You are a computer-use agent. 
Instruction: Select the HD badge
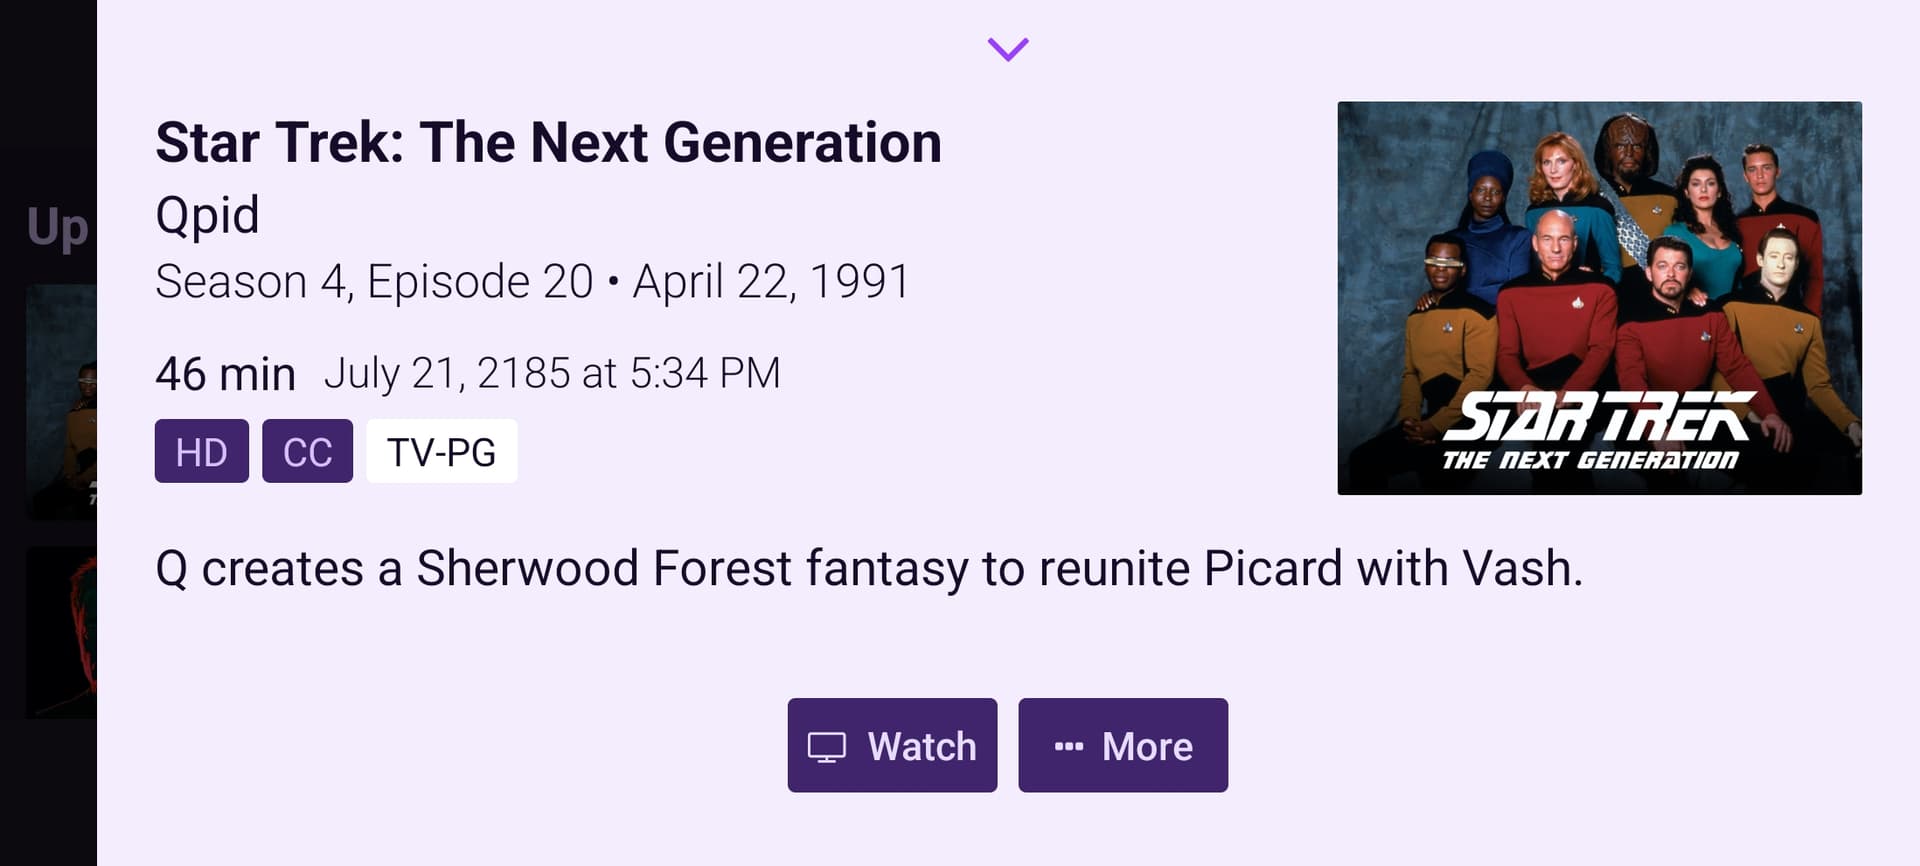click(x=202, y=451)
